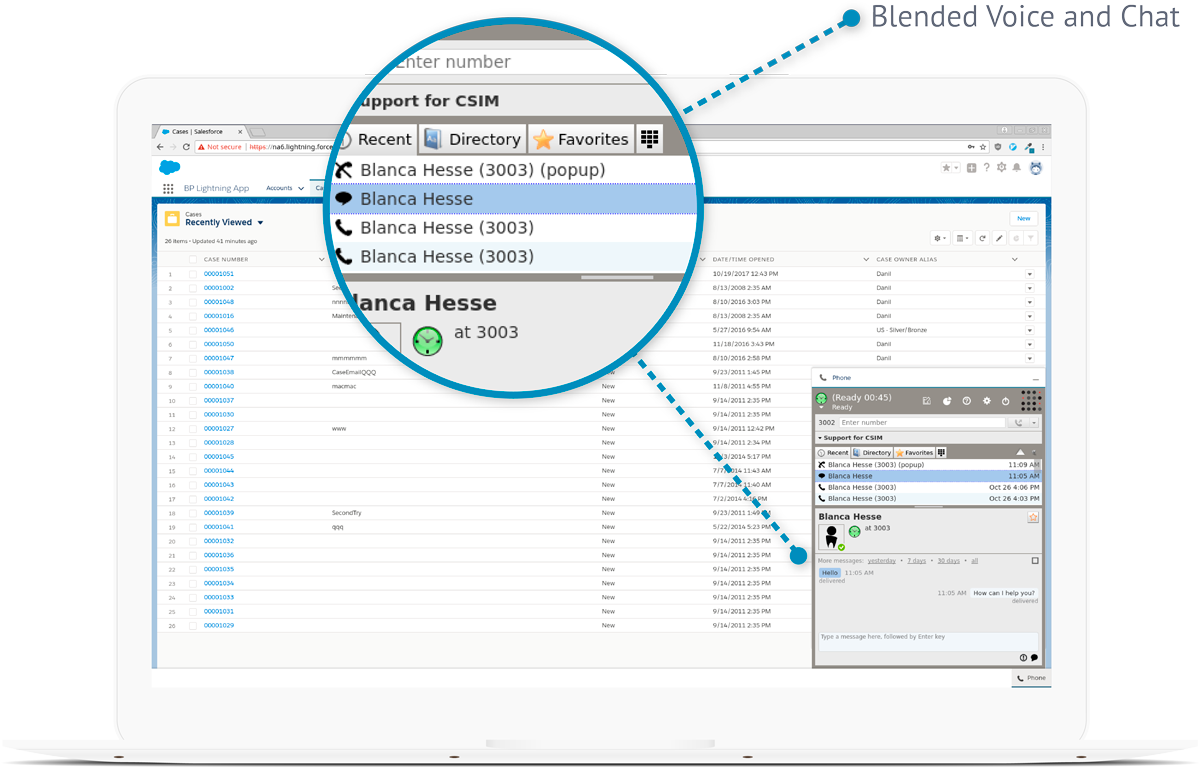The width and height of the screenshot is (1200, 767).
Task: Collapse the Support for CSIM section
Action: coord(820,438)
